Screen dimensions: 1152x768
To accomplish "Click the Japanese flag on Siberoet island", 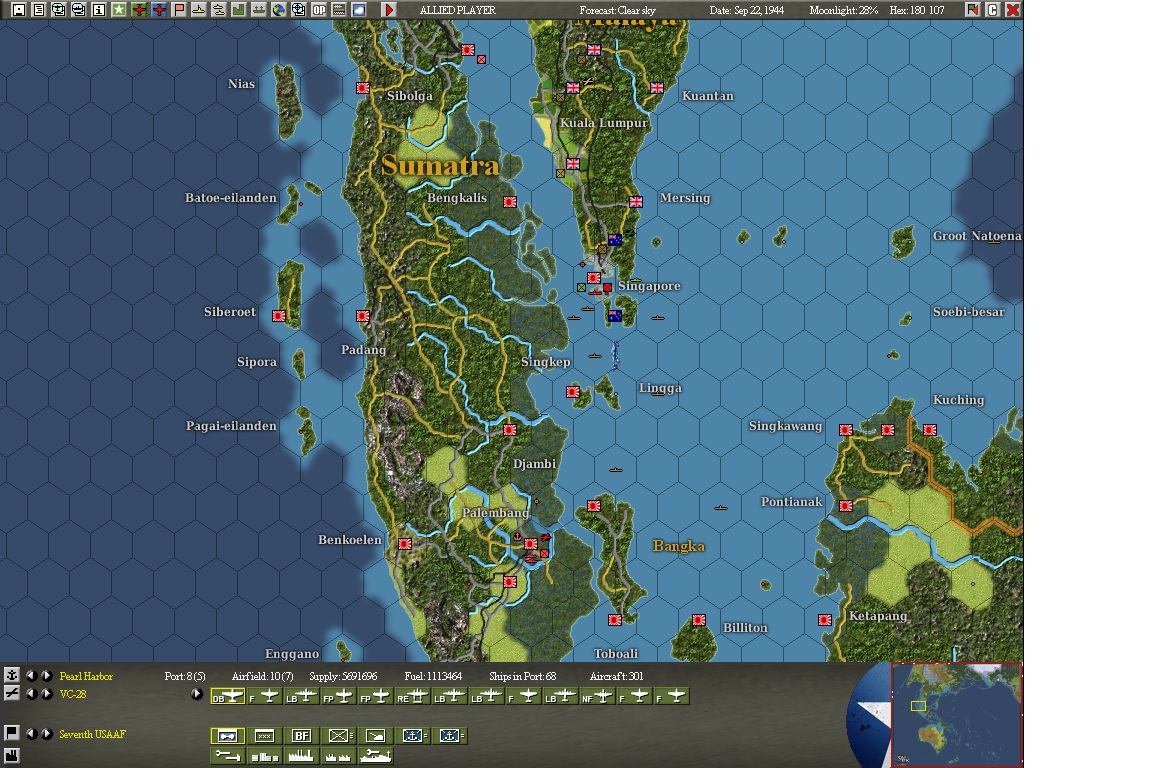I will (278, 315).
